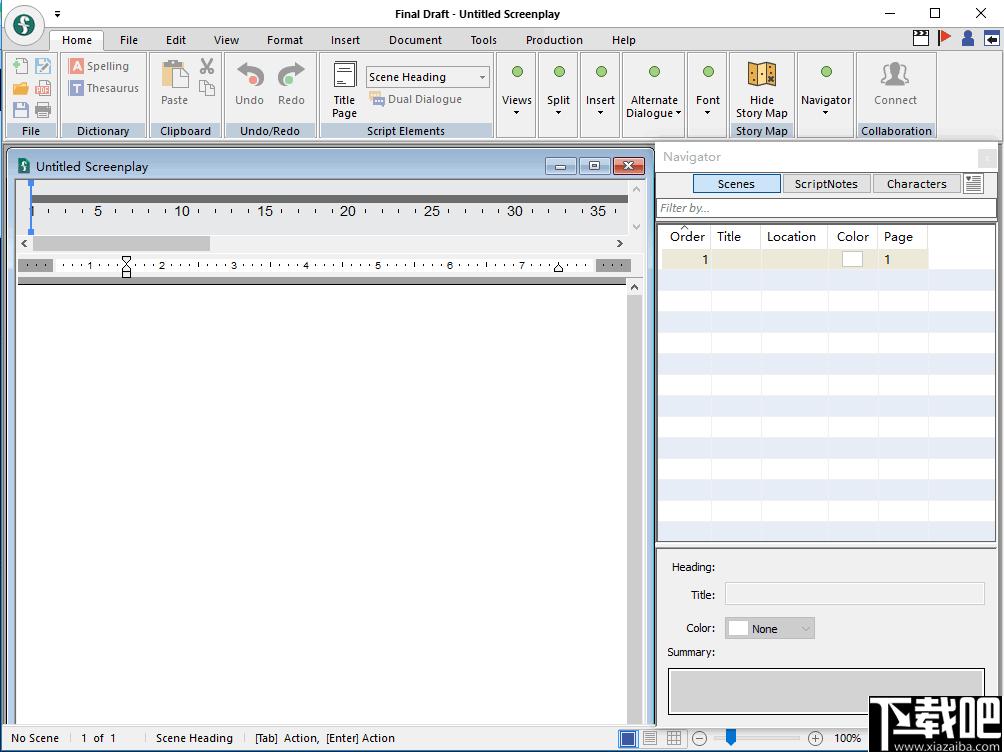Image resolution: width=1004 pixels, height=752 pixels.
Task: Click the Filter by input field
Action: tap(826, 208)
